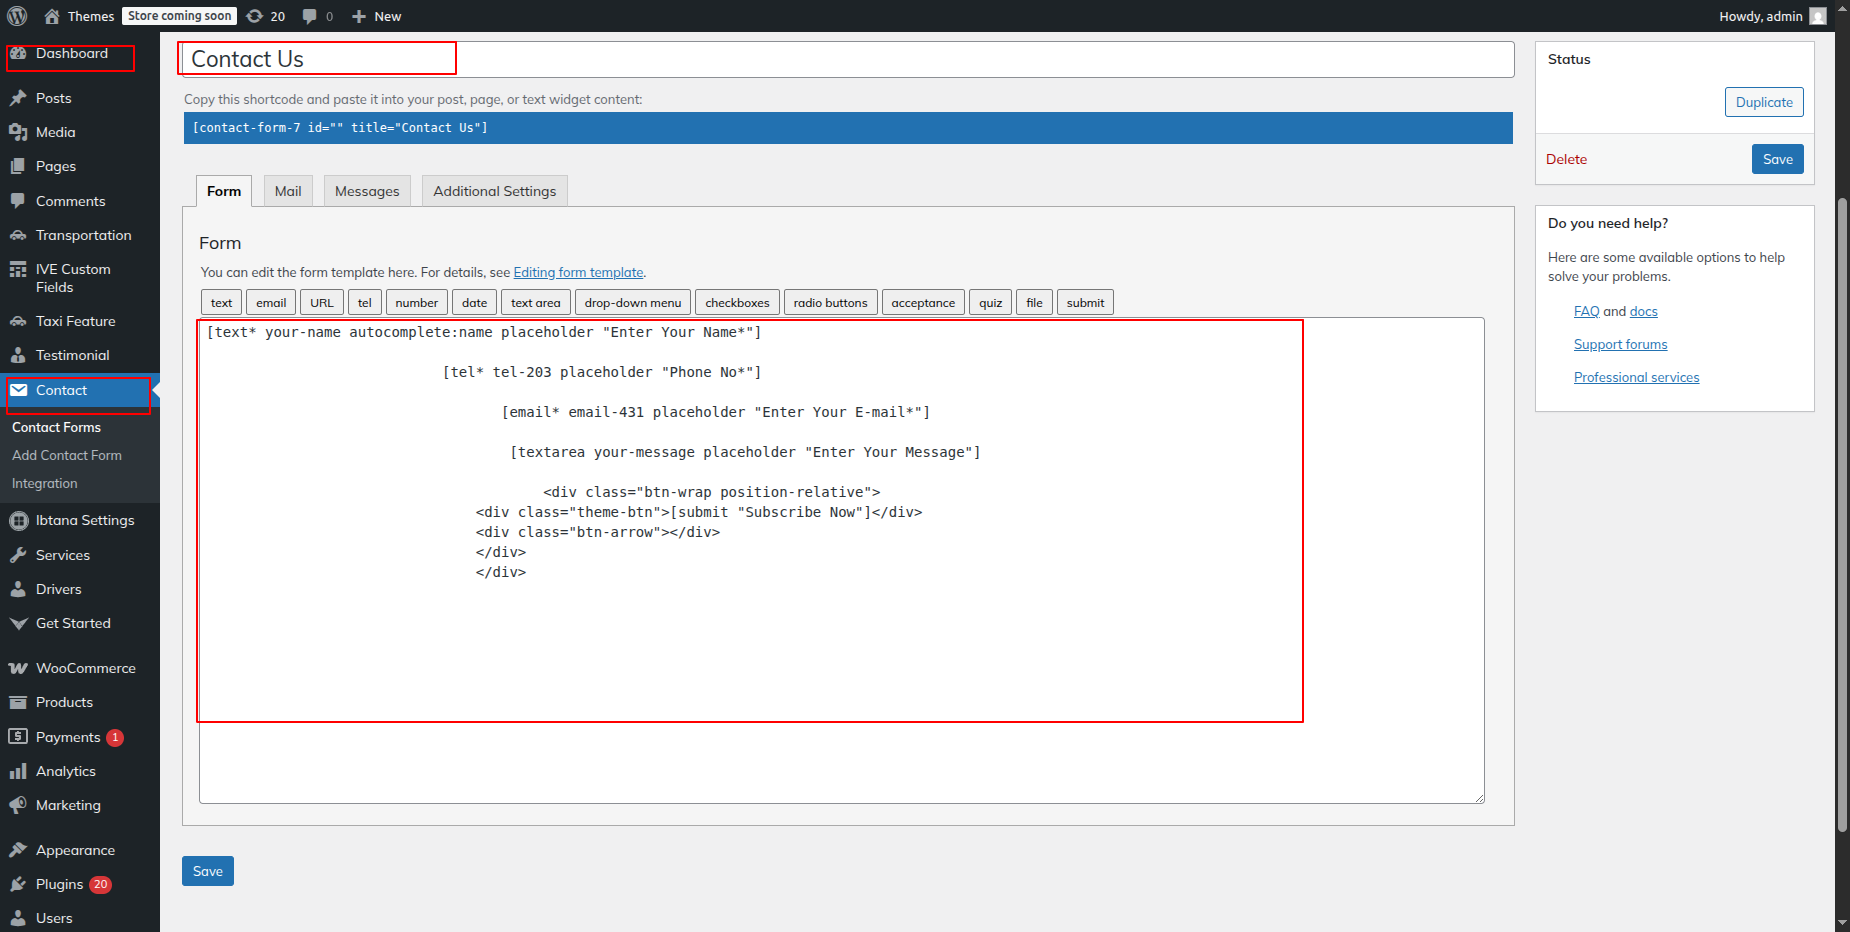The image size is (1850, 932).
Task: Click the Duplicate button
Action: 1763,102
